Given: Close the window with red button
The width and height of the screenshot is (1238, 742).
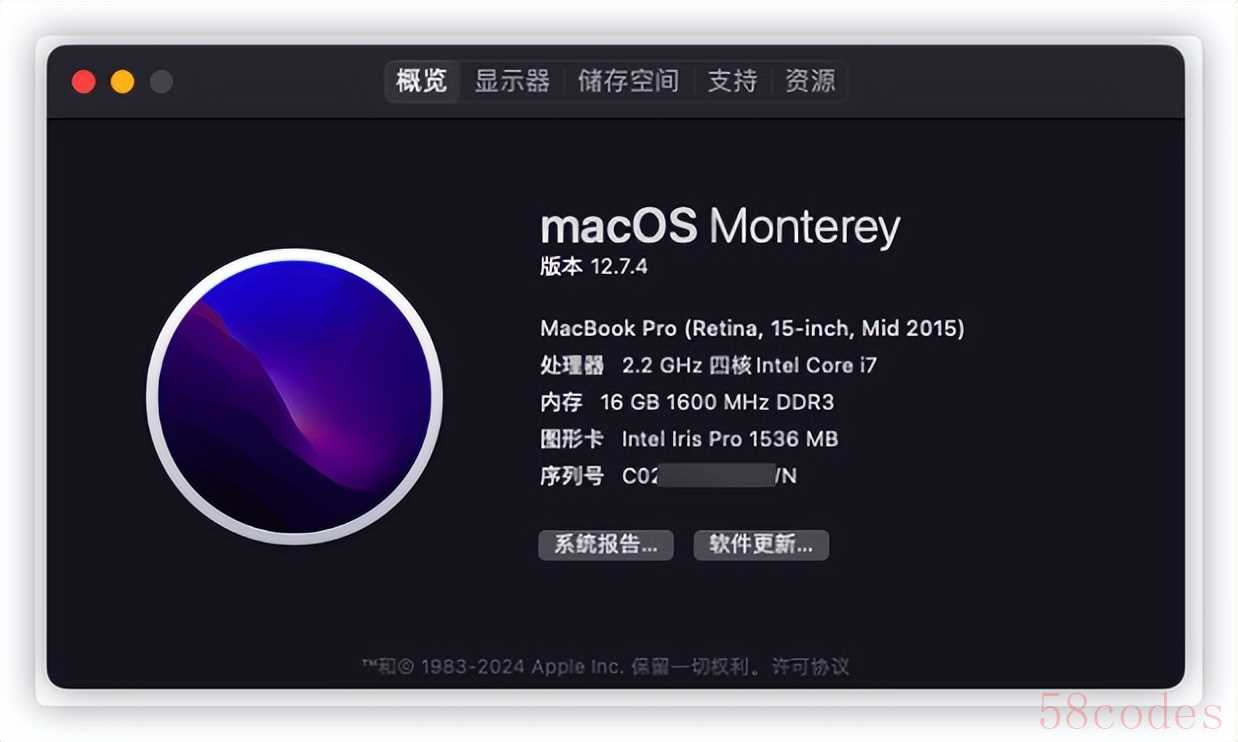Looking at the screenshot, I should point(84,82).
